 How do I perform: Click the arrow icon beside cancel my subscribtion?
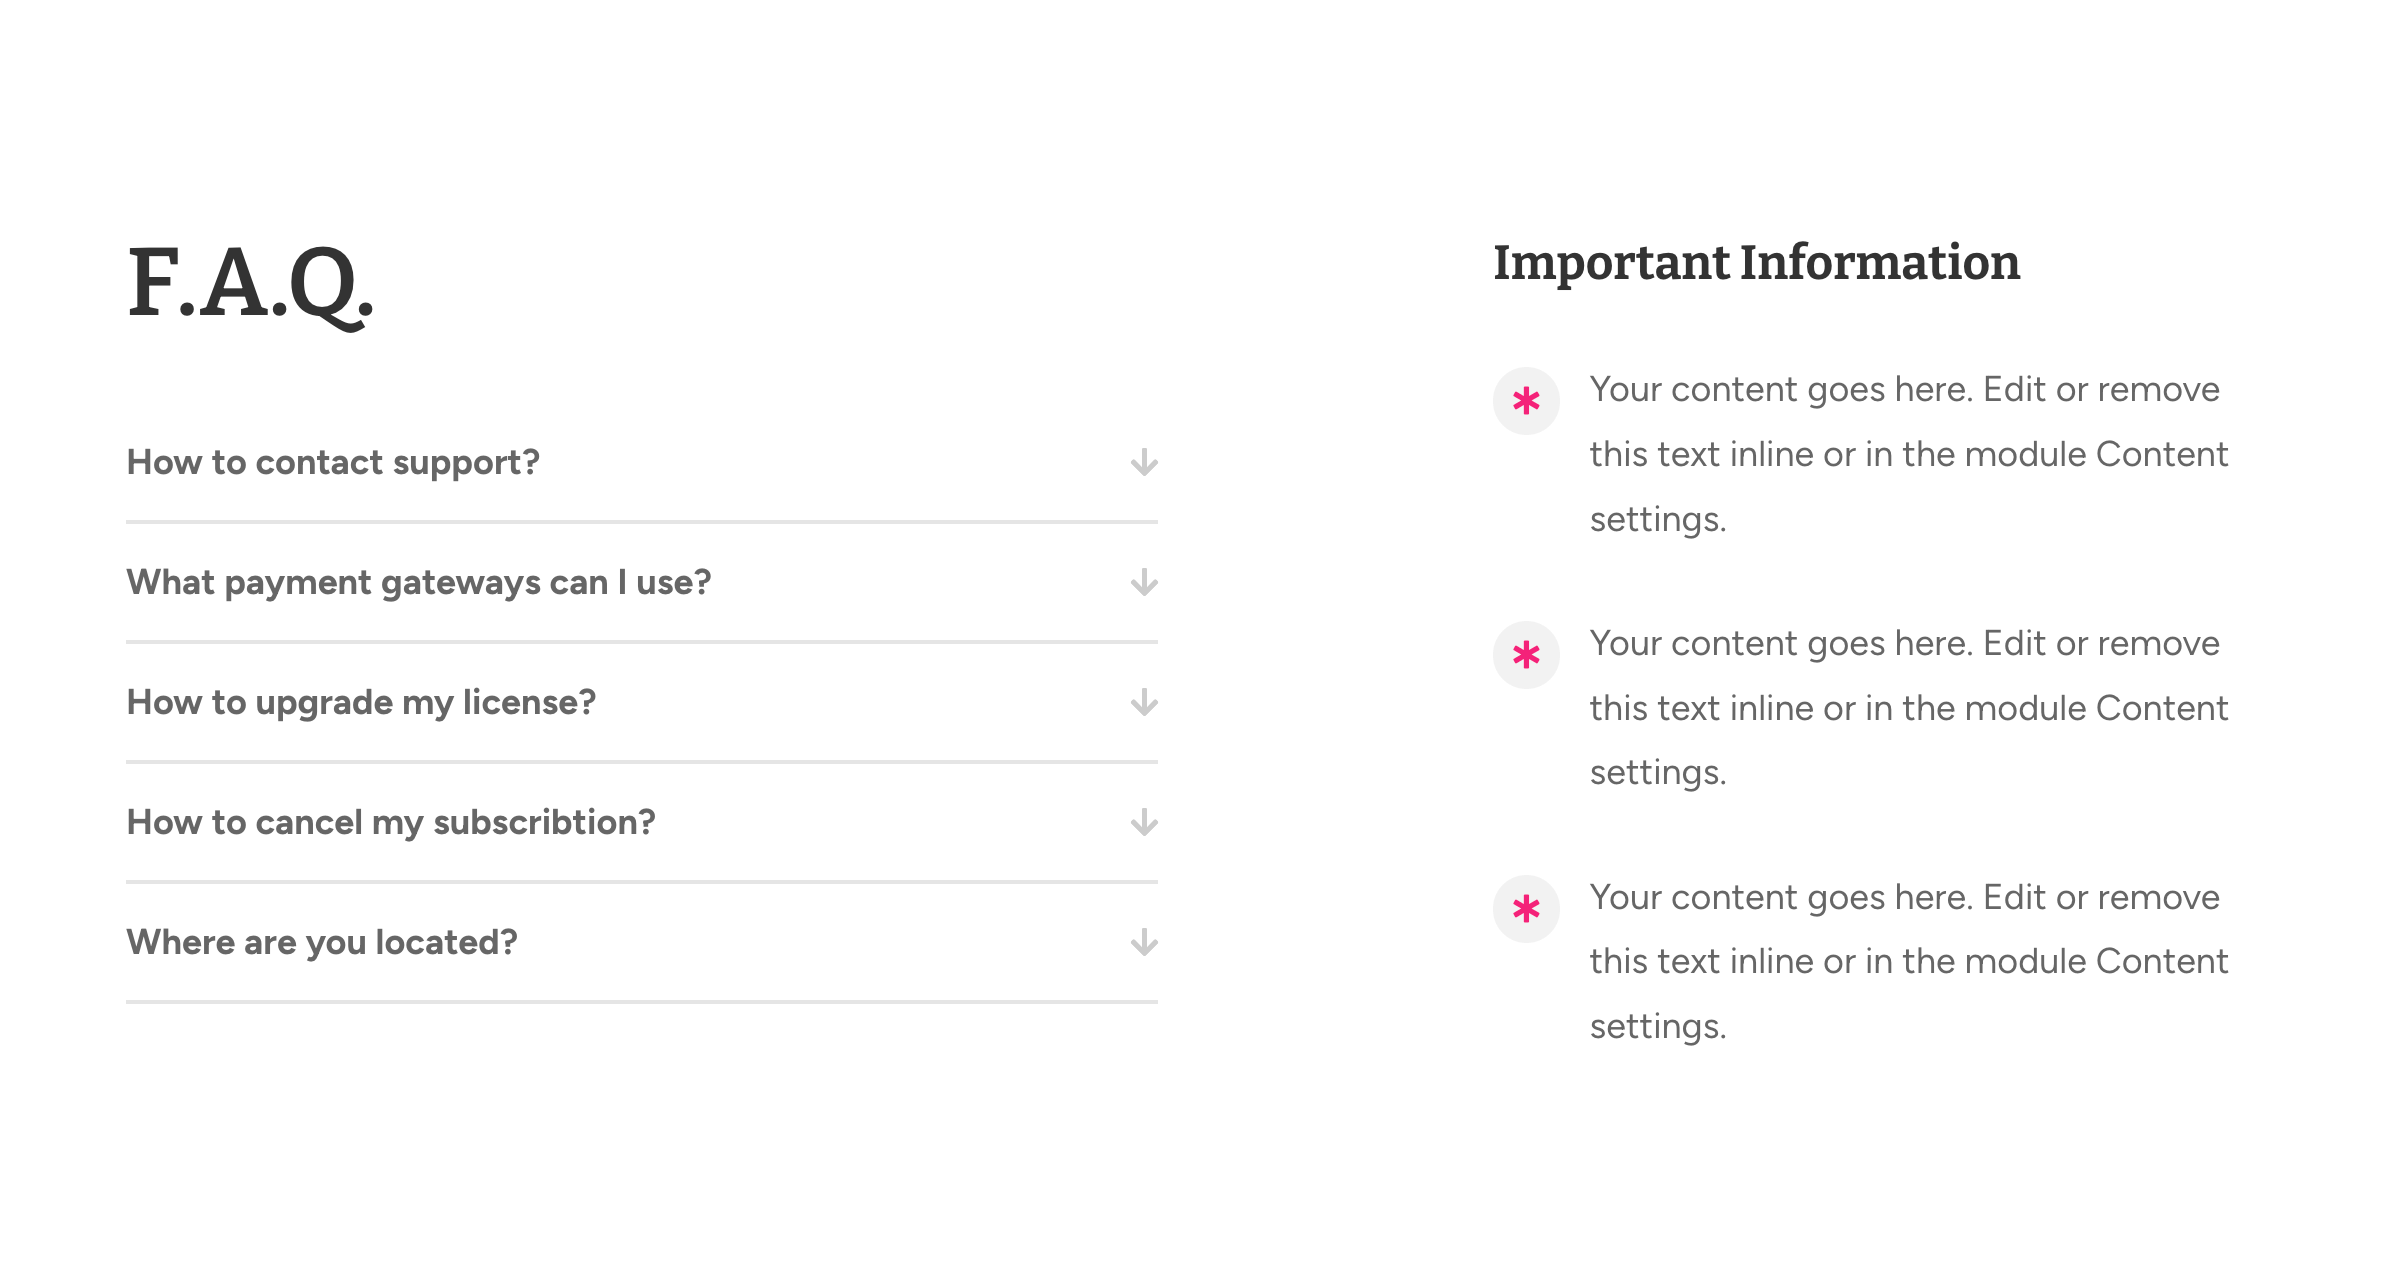point(1144,822)
